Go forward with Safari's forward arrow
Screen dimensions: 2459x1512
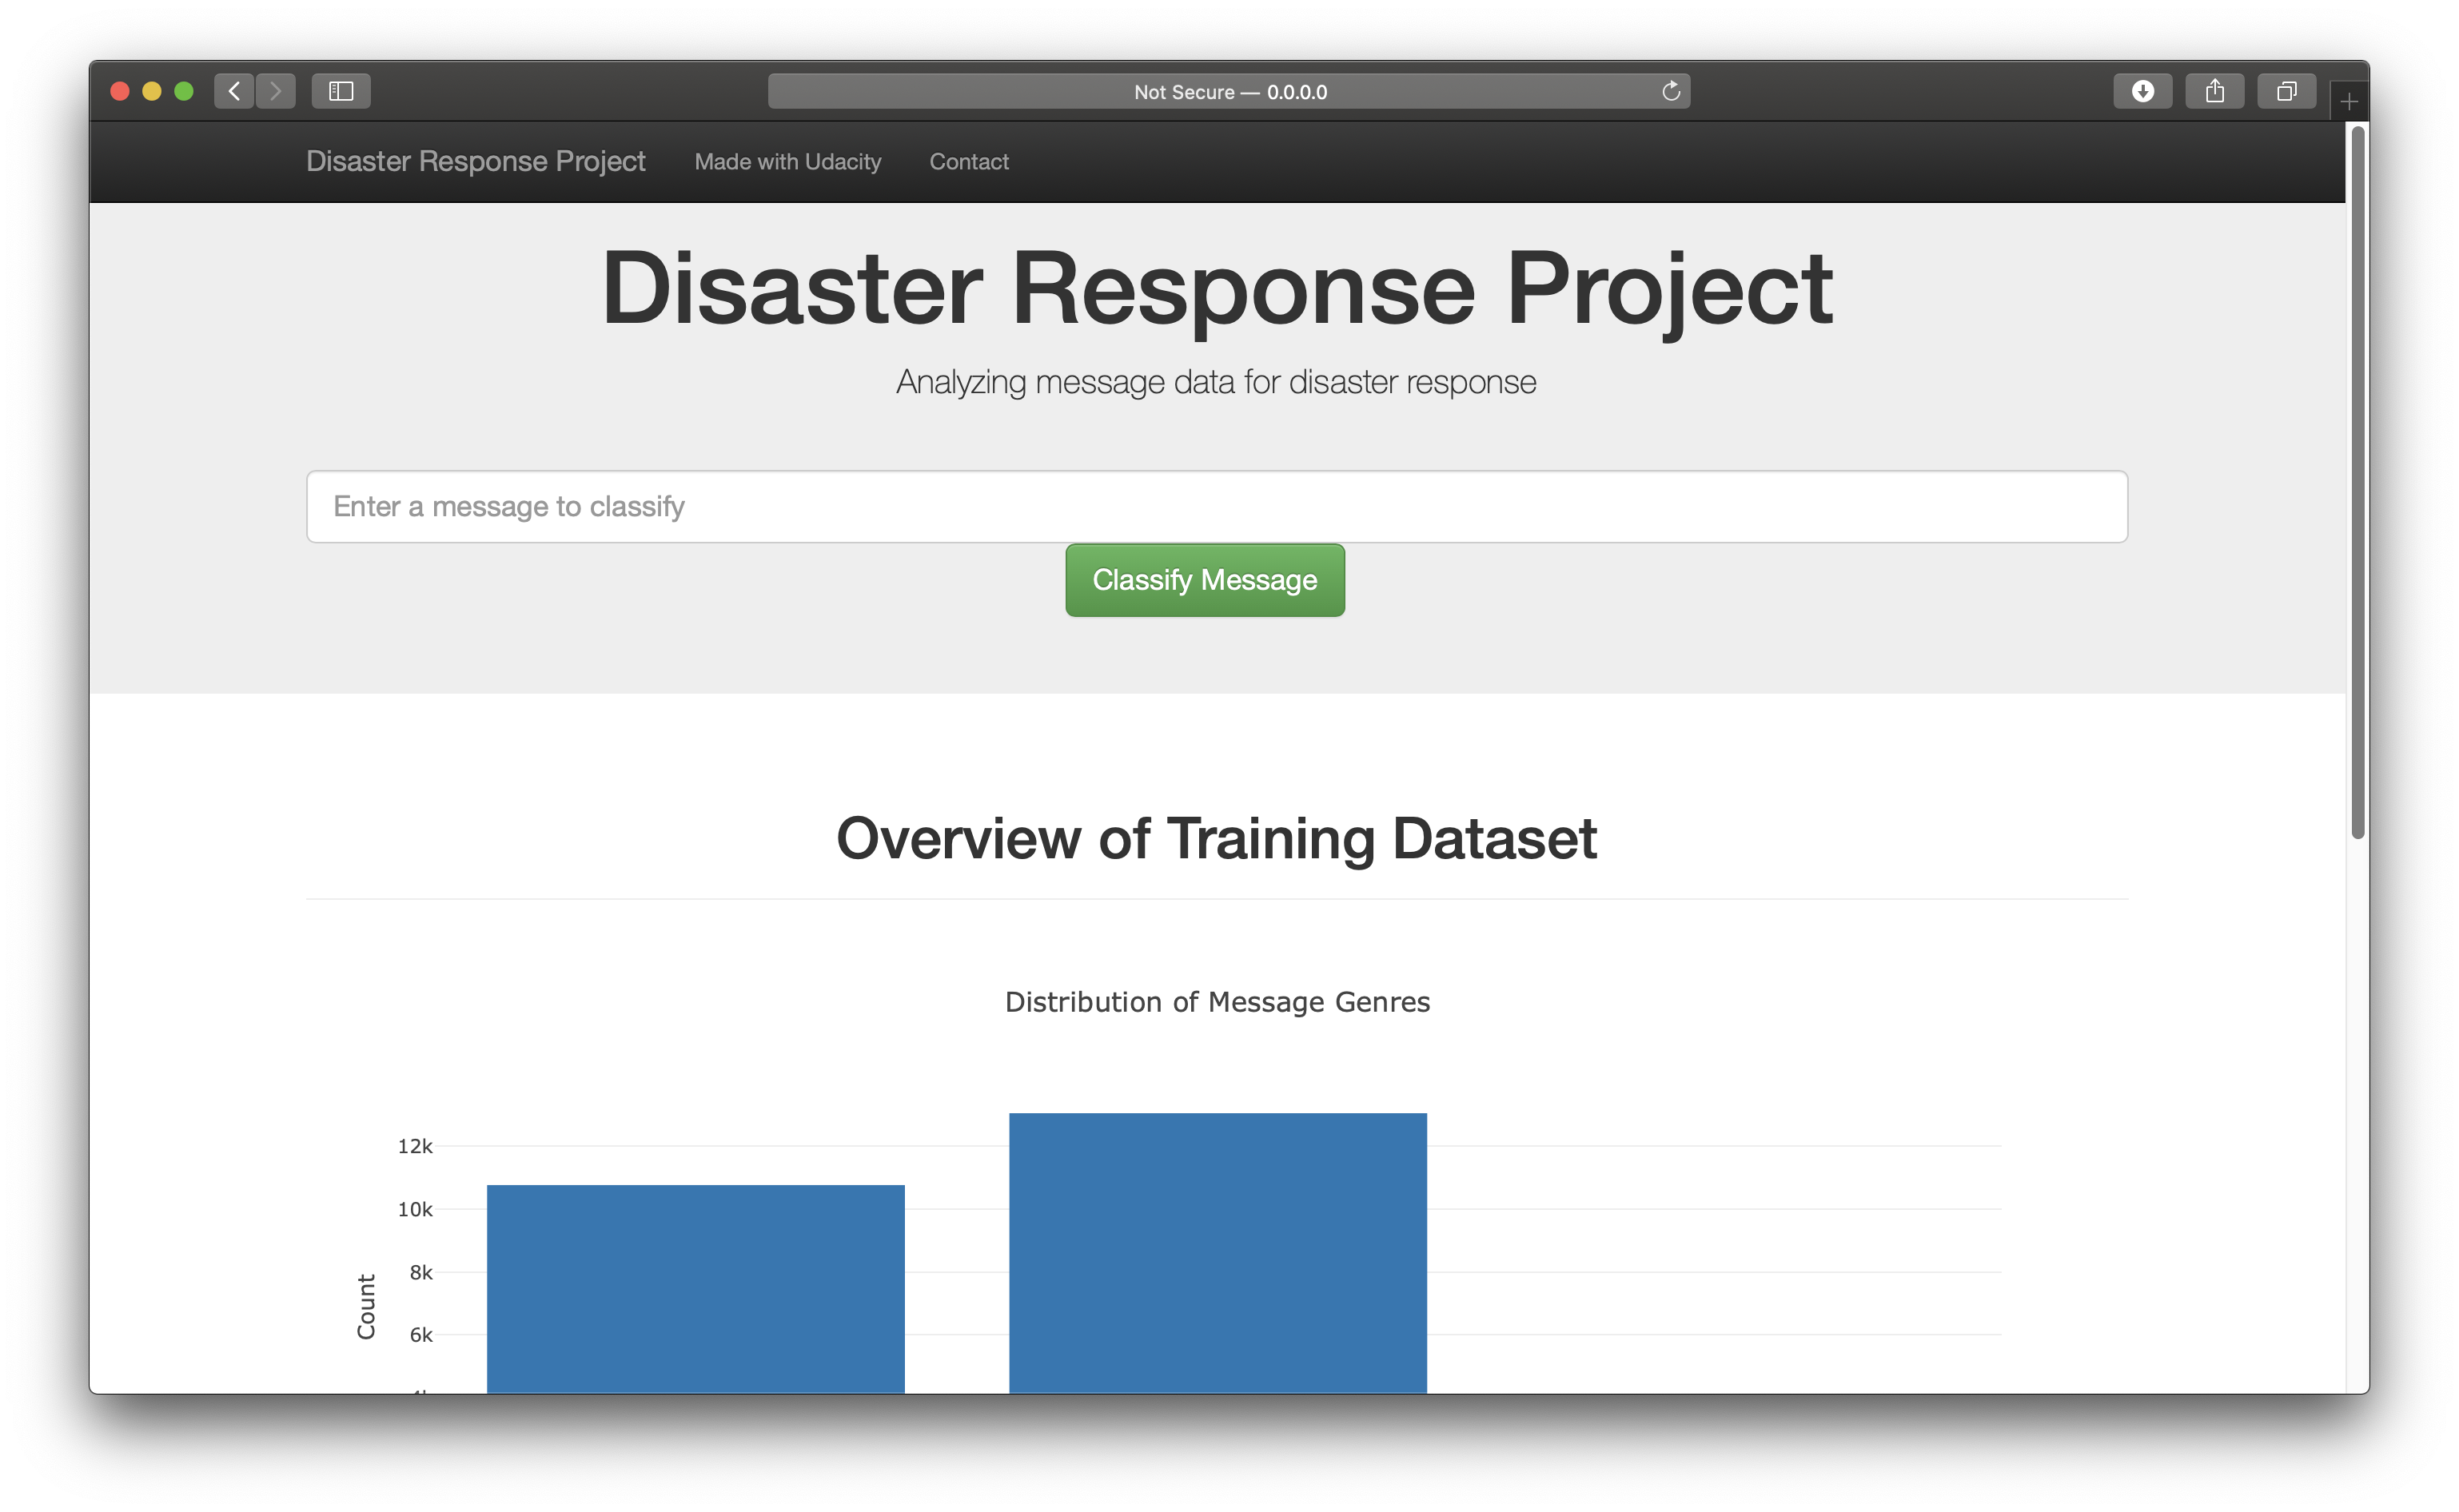click(x=276, y=91)
